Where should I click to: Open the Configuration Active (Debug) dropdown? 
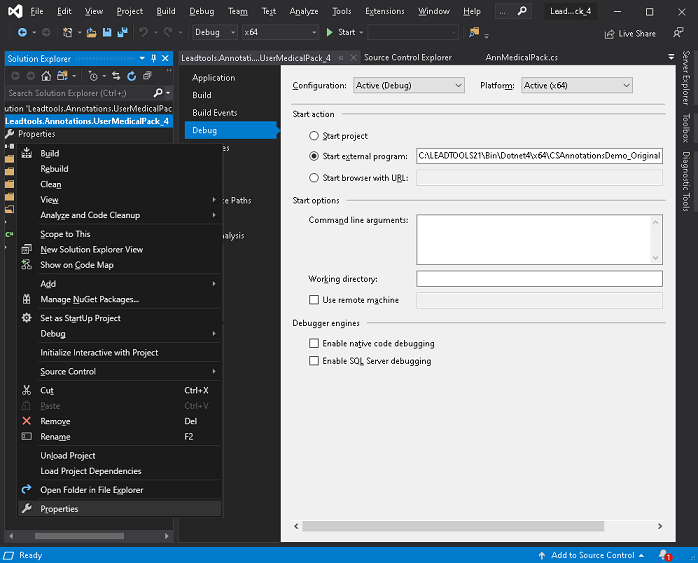pyautogui.click(x=409, y=85)
